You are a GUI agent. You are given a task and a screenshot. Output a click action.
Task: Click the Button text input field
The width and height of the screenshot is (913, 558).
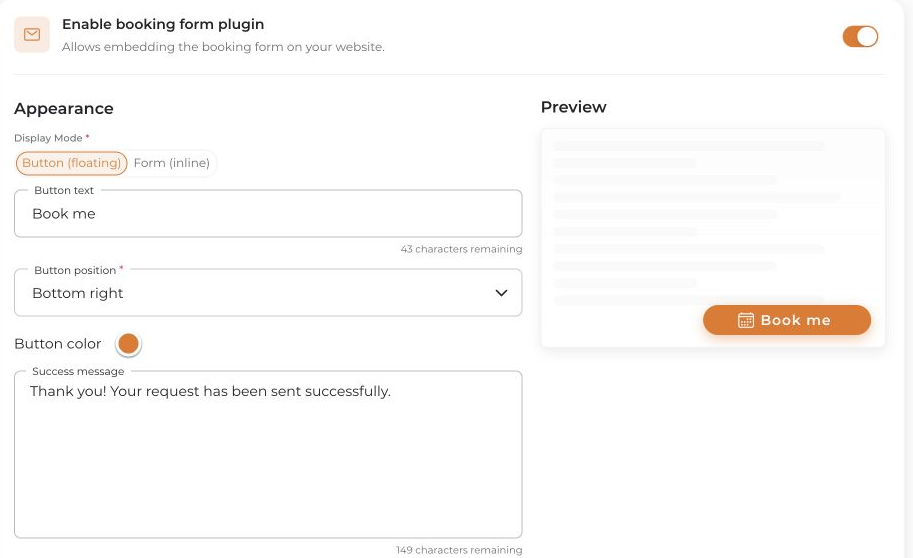point(268,214)
